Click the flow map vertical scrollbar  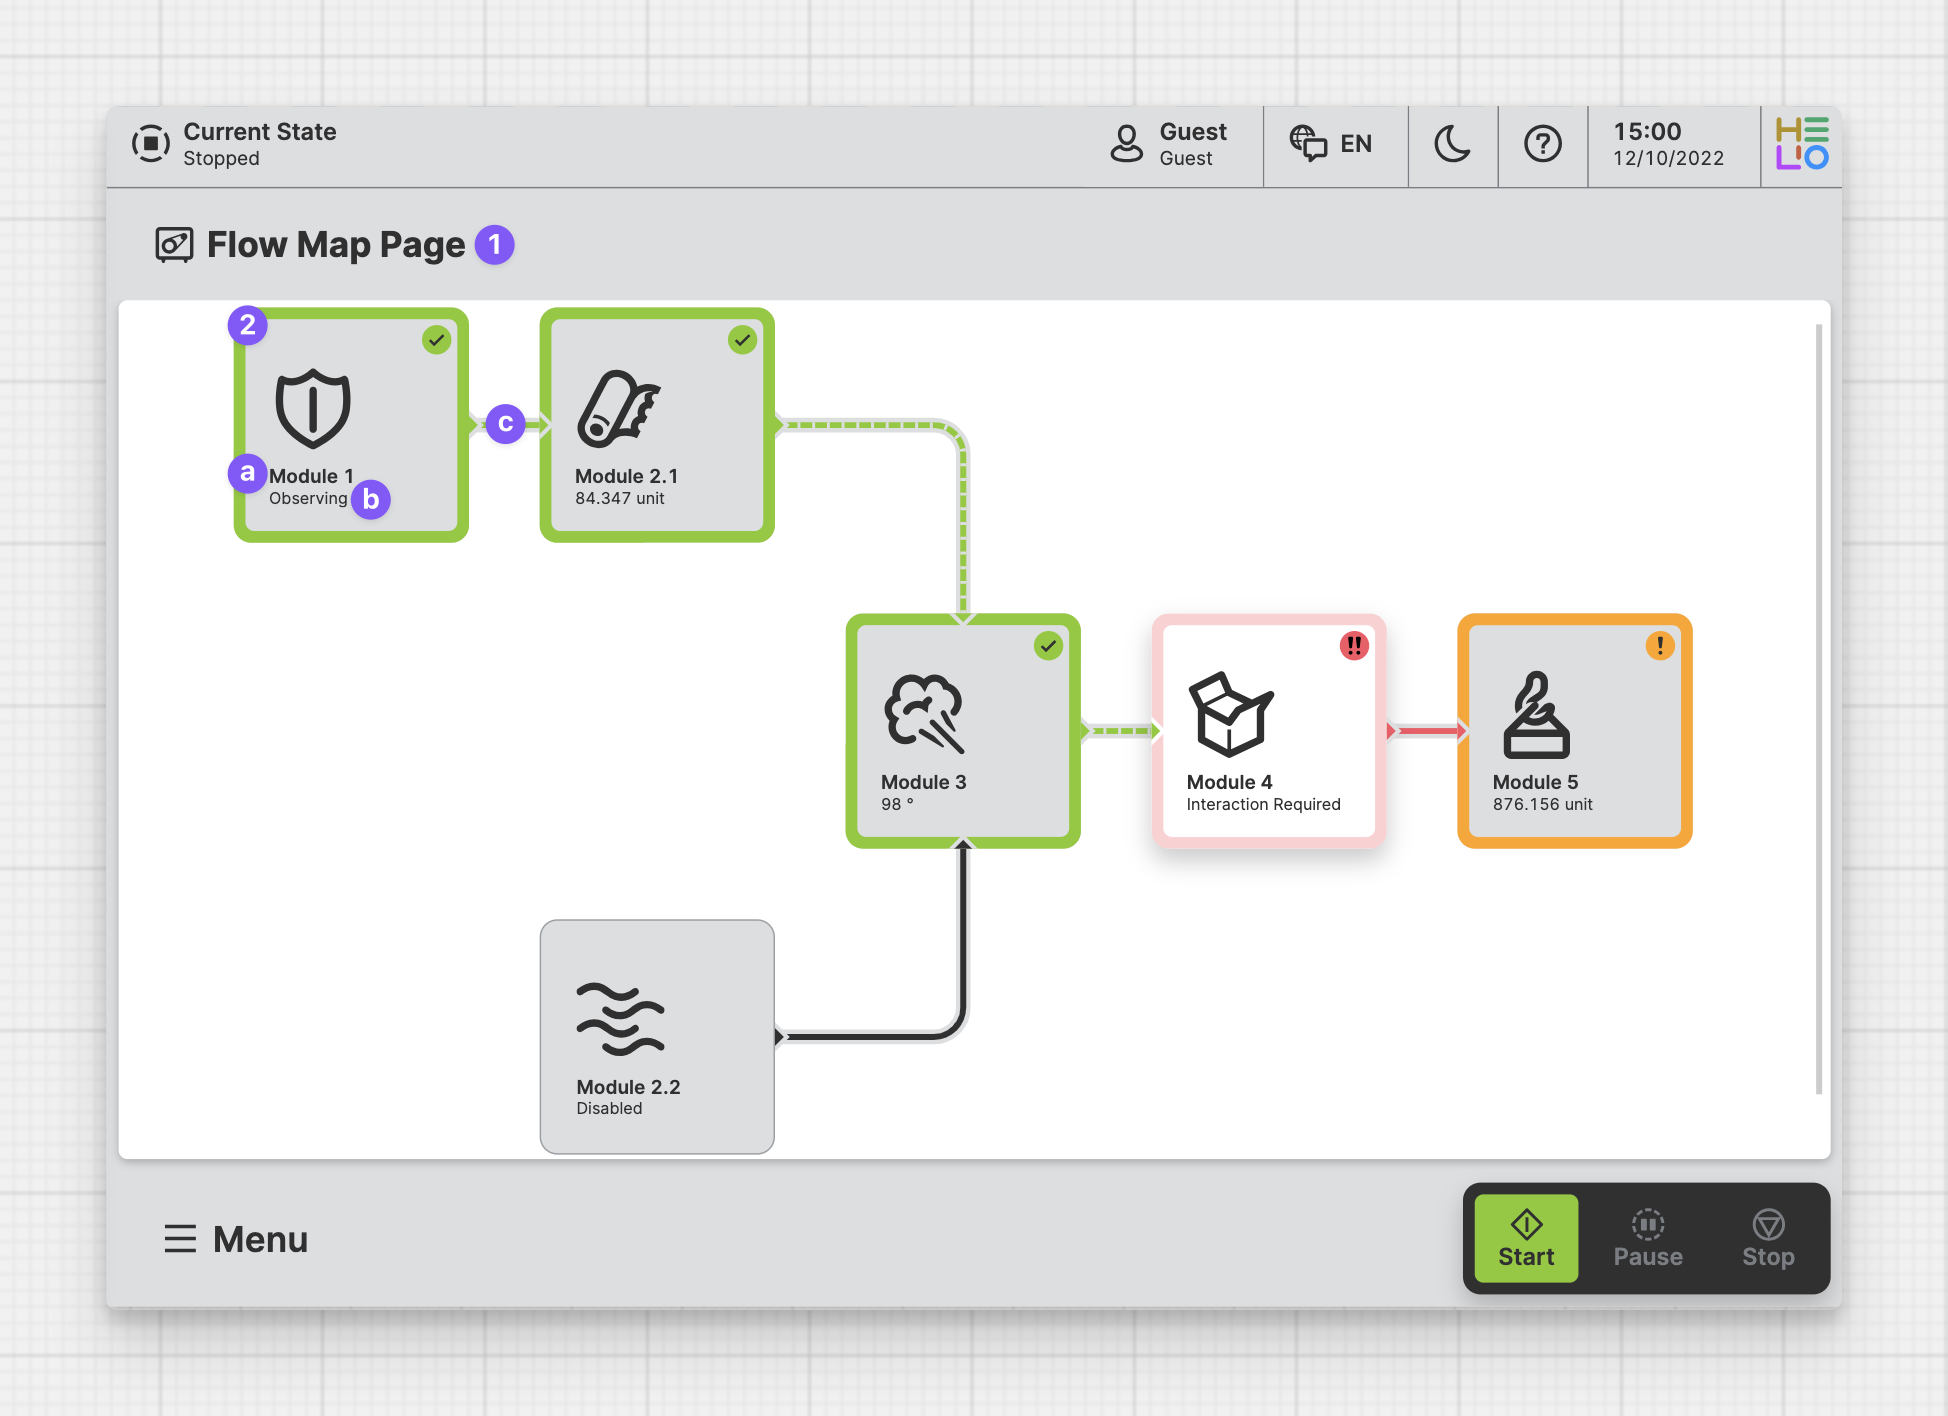(x=1818, y=708)
